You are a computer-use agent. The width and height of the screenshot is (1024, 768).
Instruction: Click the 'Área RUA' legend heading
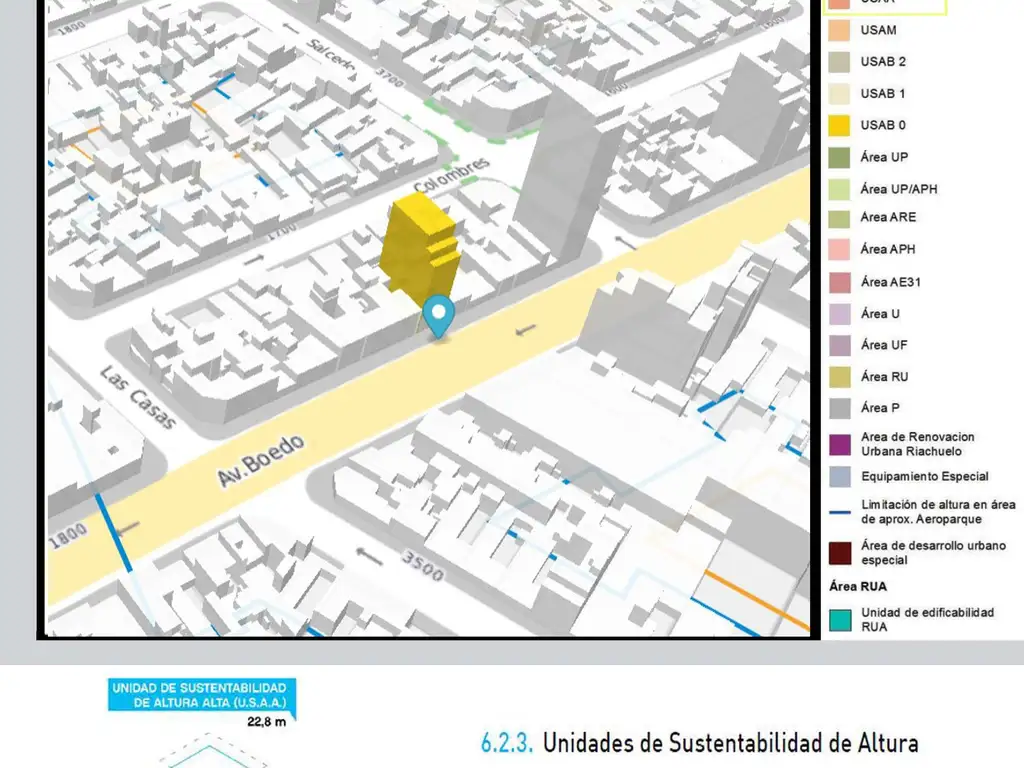(x=858, y=586)
